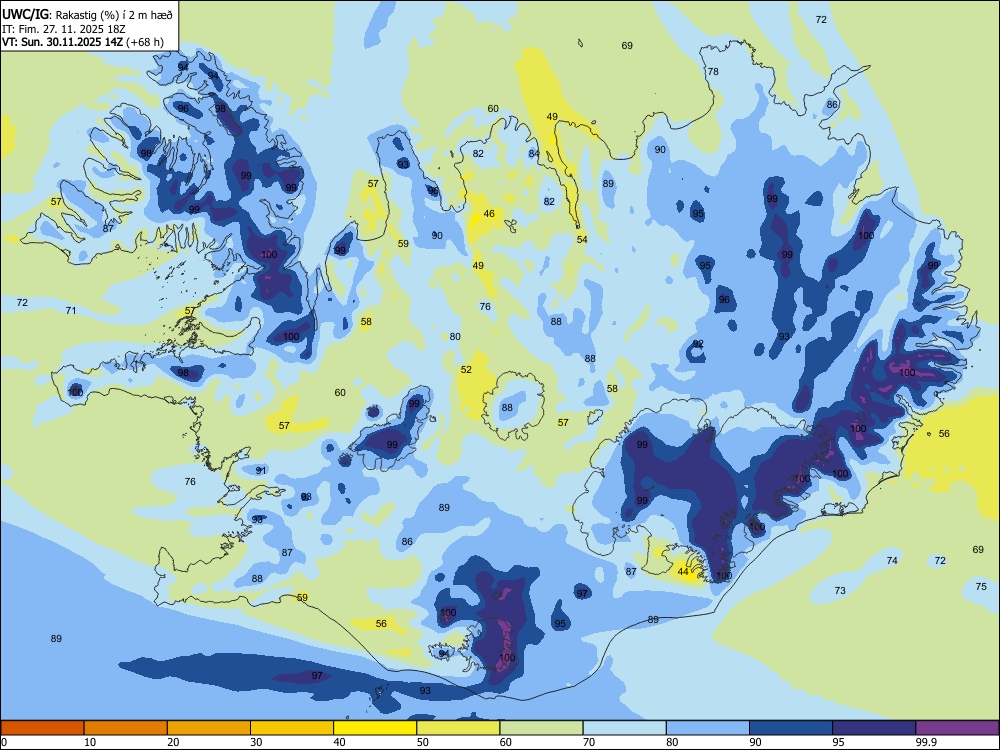Click the '40' label on the legend scale
The height and width of the screenshot is (750, 1000).
pyautogui.click(x=339, y=742)
